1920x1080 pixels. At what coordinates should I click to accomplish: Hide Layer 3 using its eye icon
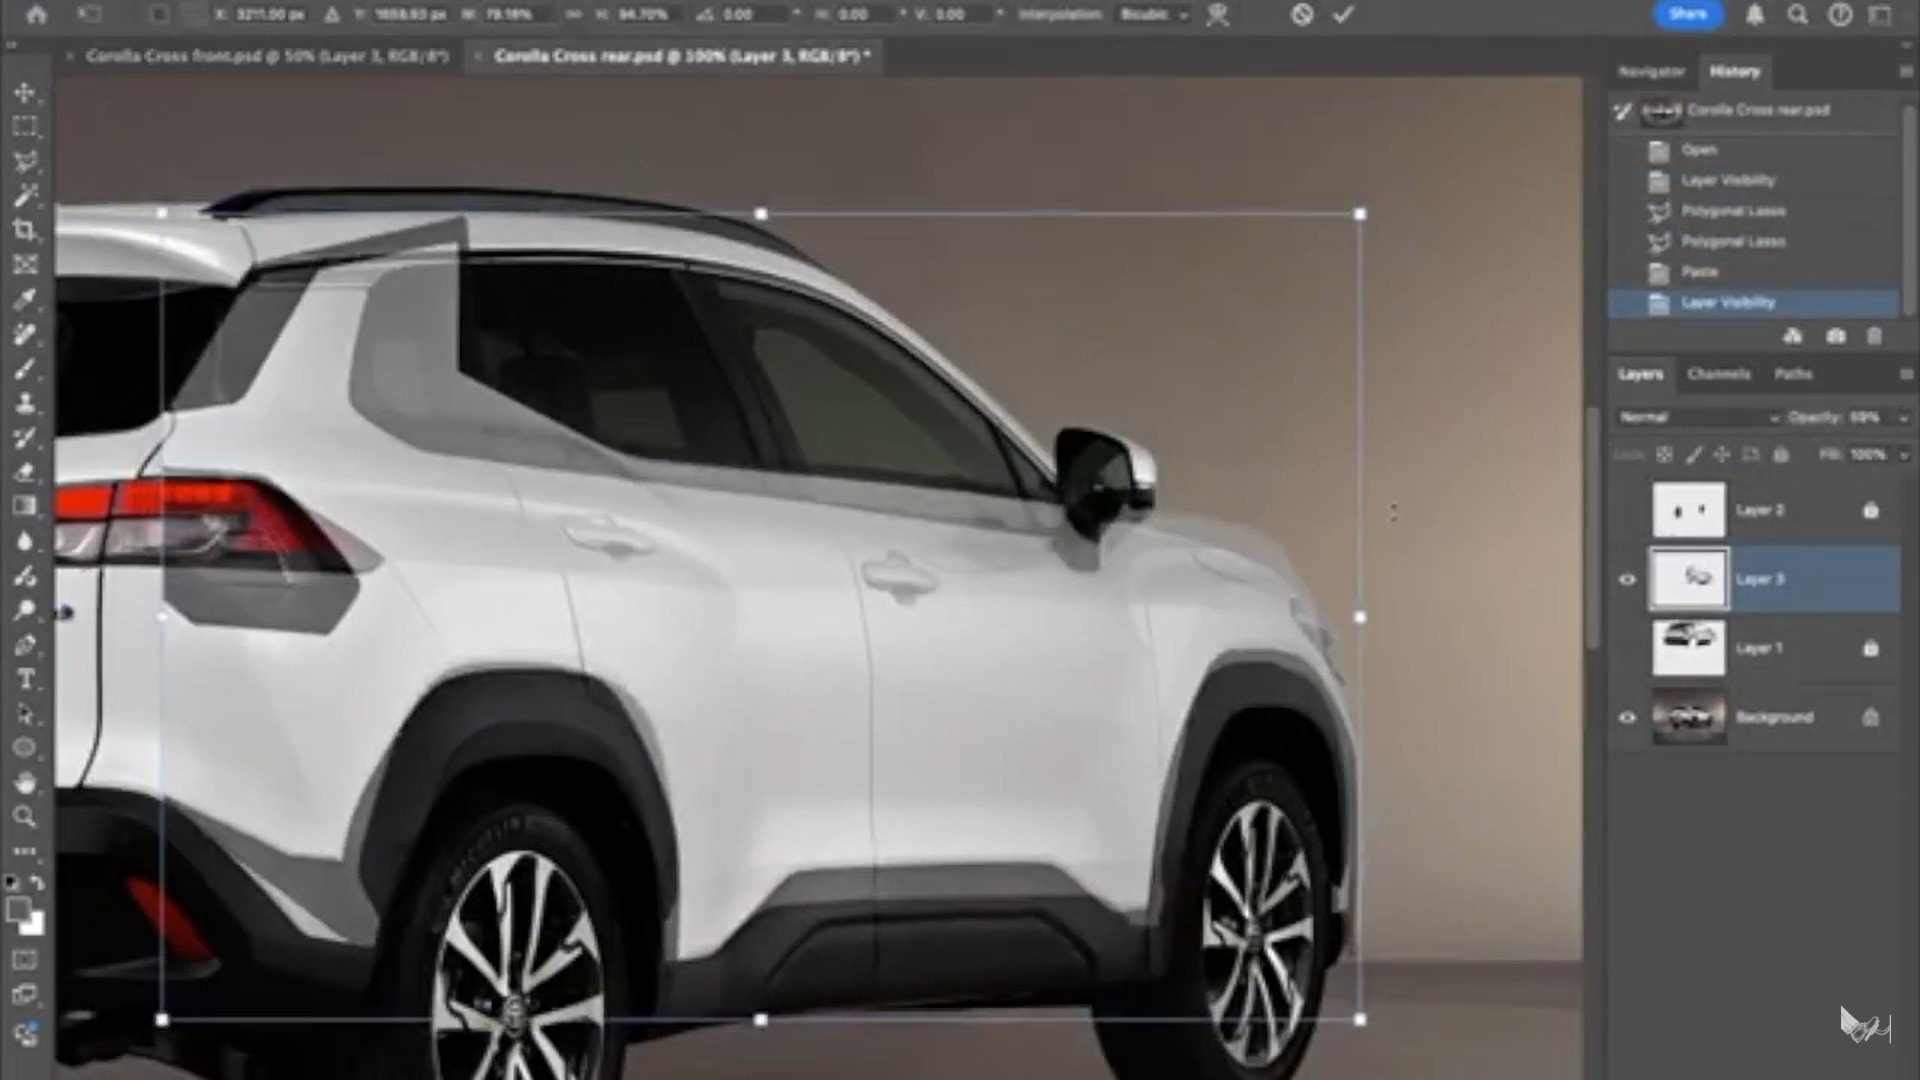(1627, 579)
